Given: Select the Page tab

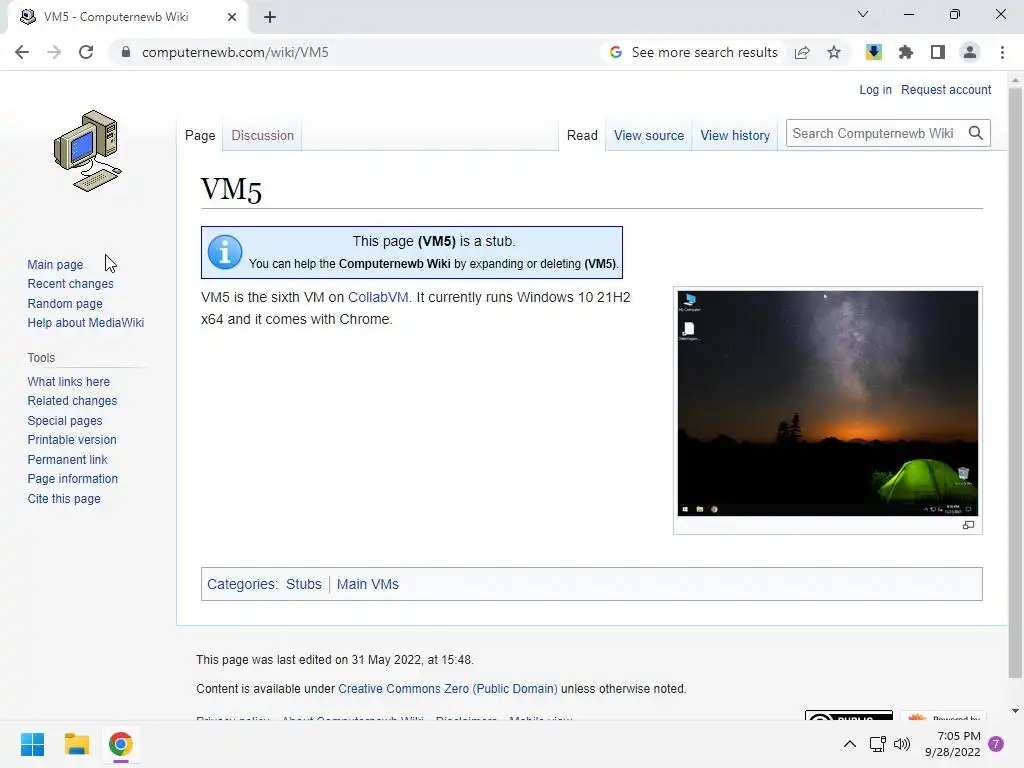Looking at the screenshot, I should coord(200,135).
